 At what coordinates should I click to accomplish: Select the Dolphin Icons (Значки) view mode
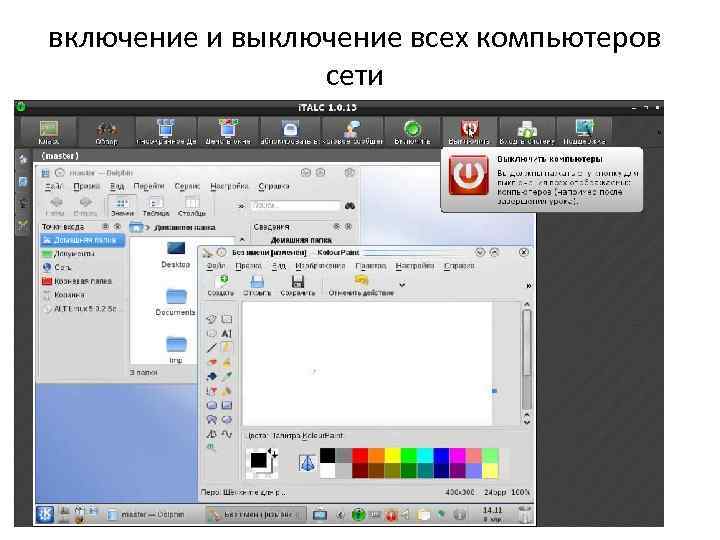tap(122, 206)
